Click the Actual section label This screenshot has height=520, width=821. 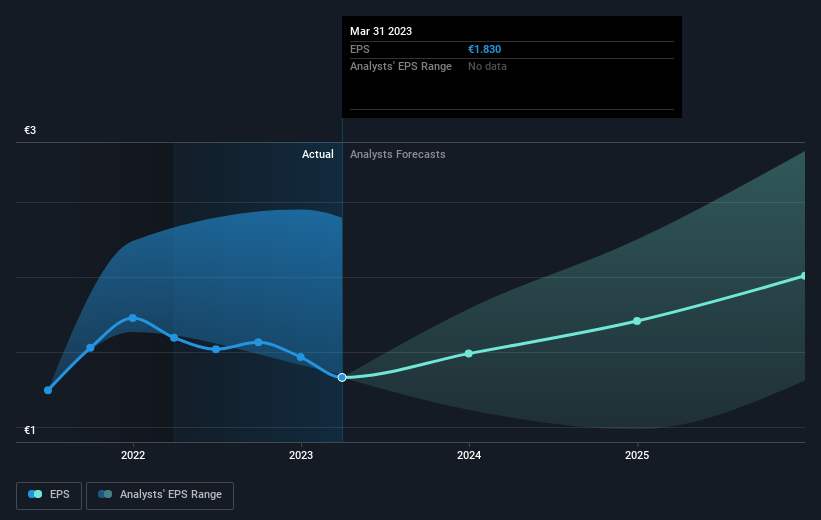point(318,154)
